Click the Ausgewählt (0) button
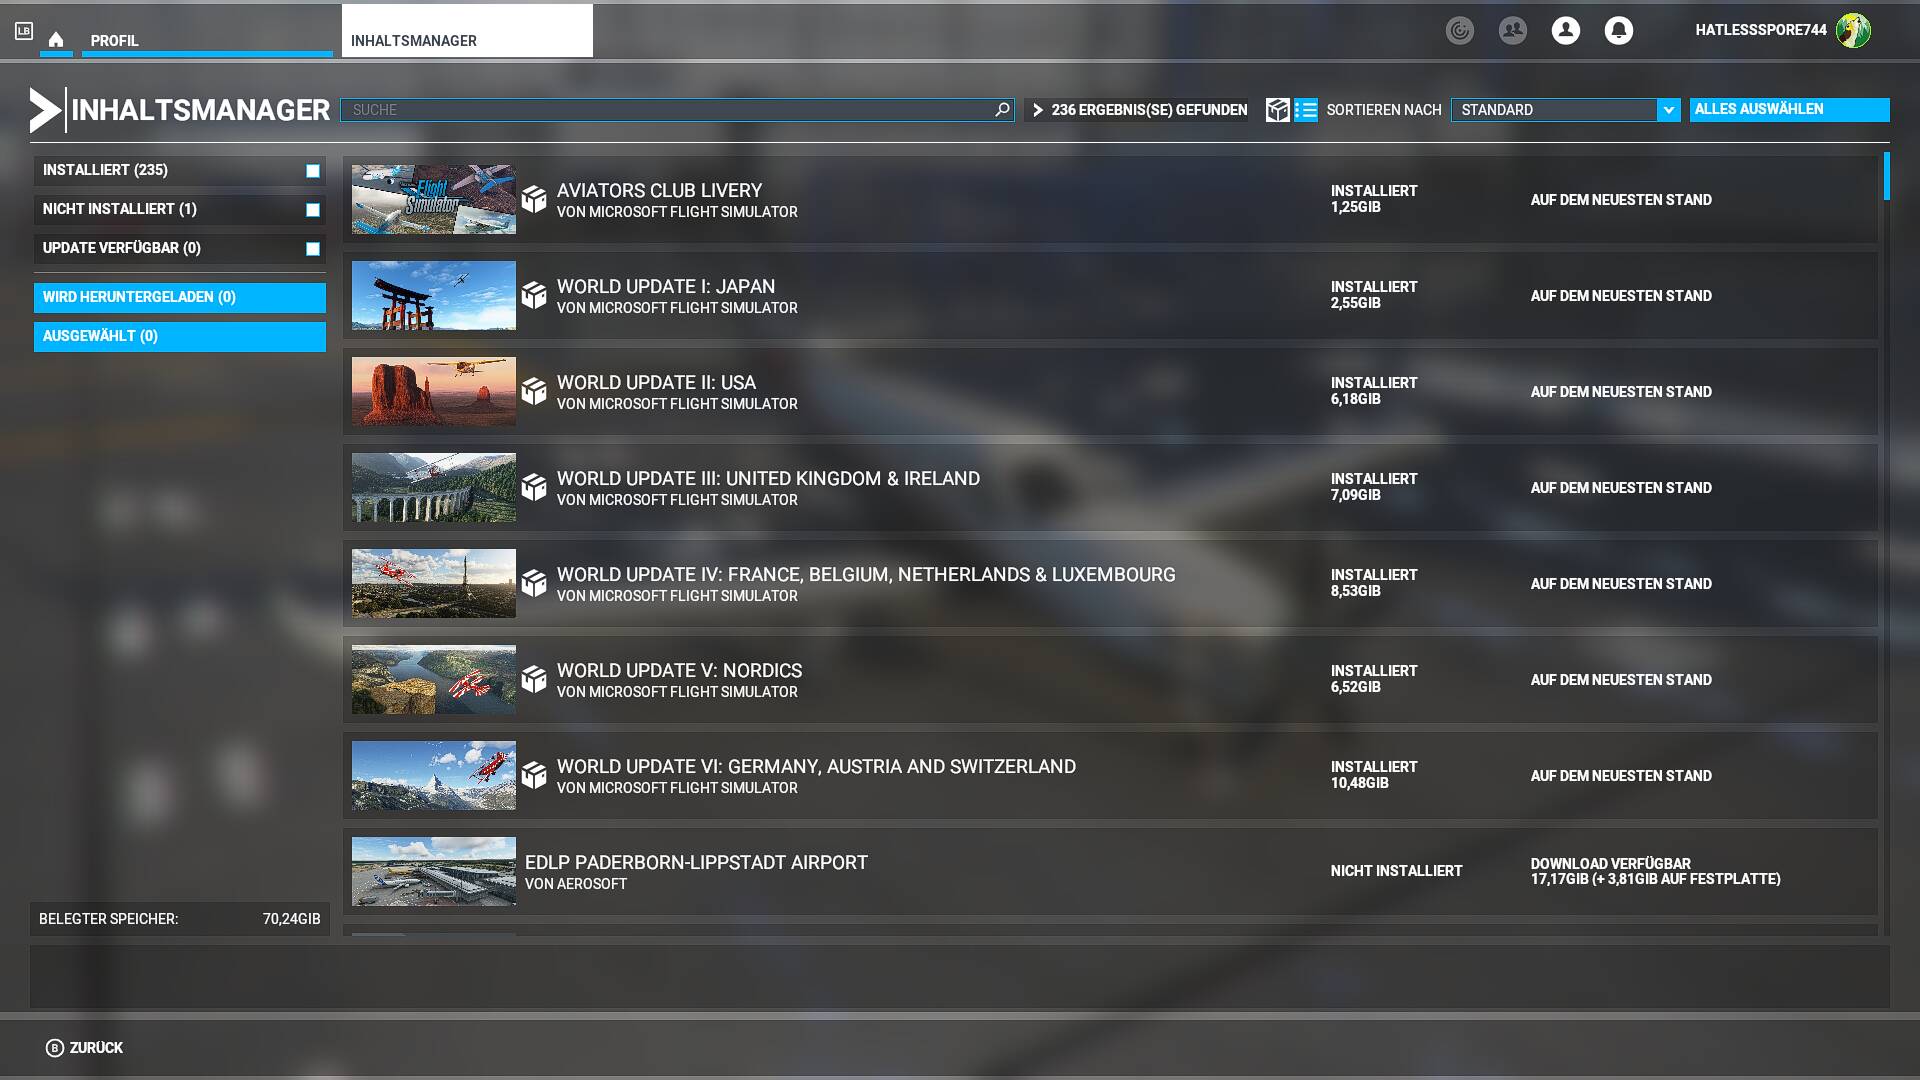Viewport: 1920px width, 1080px height. (x=180, y=336)
